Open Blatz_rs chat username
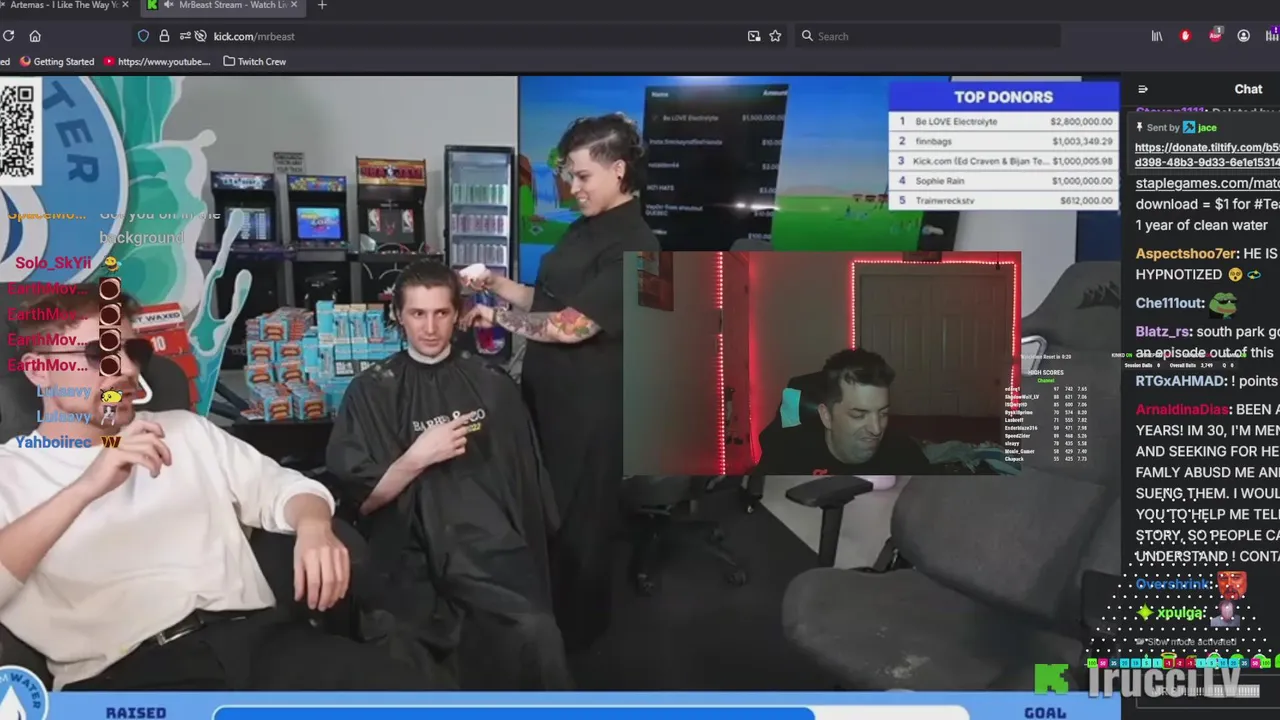The image size is (1280, 720). pyautogui.click(x=1163, y=331)
